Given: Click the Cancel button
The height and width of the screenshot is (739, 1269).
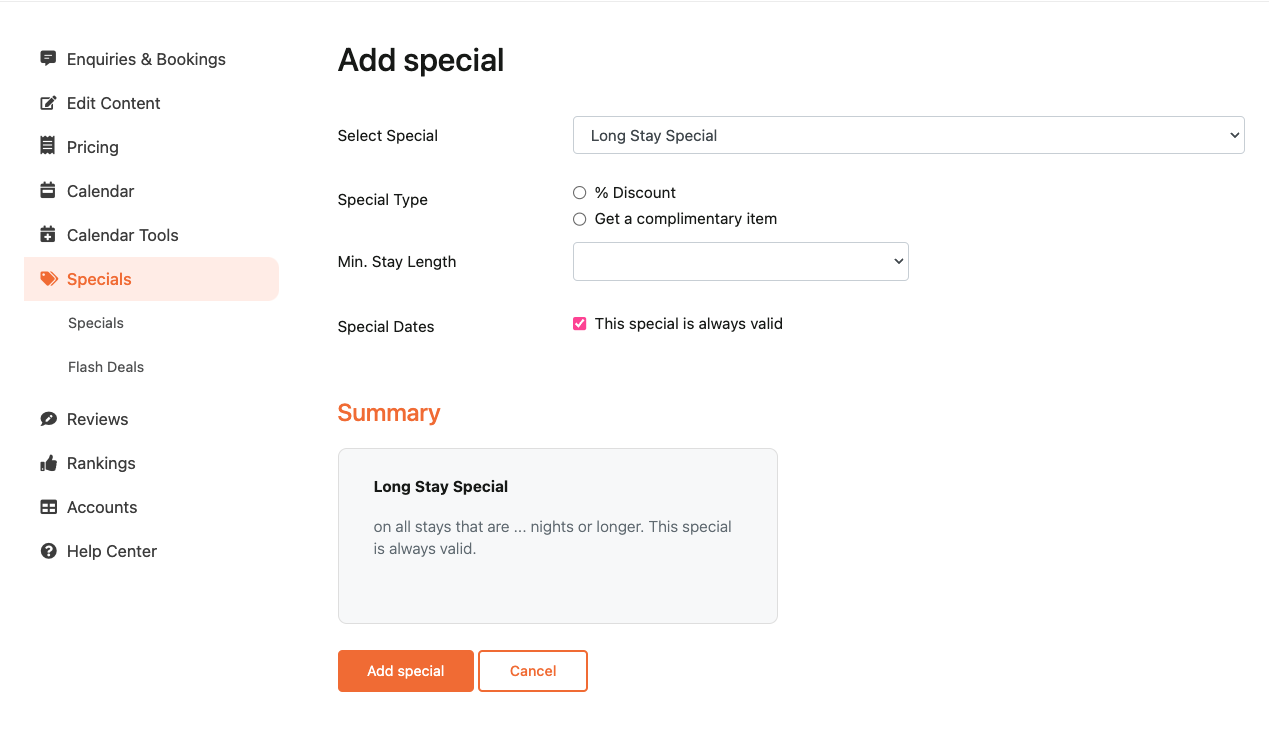Looking at the screenshot, I should [x=533, y=671].
